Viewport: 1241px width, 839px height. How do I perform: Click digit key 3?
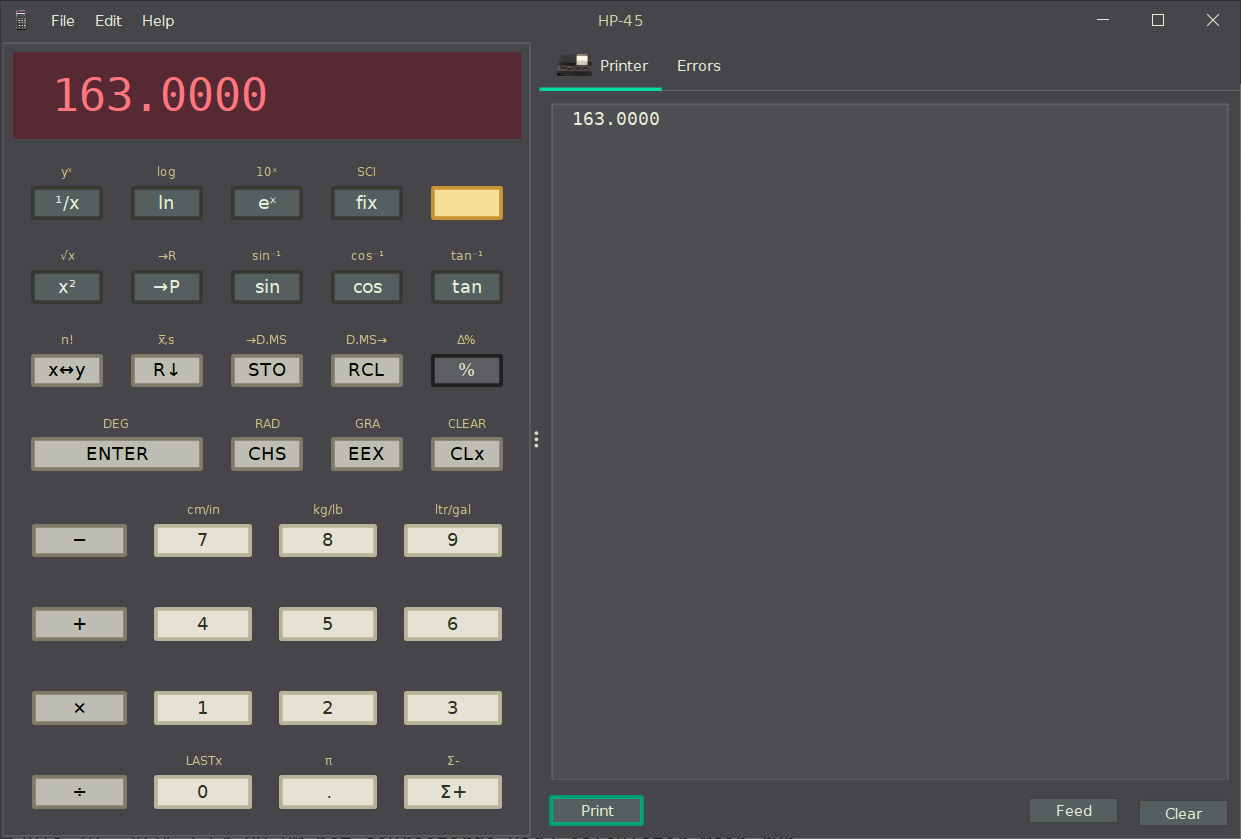(453, 708)
